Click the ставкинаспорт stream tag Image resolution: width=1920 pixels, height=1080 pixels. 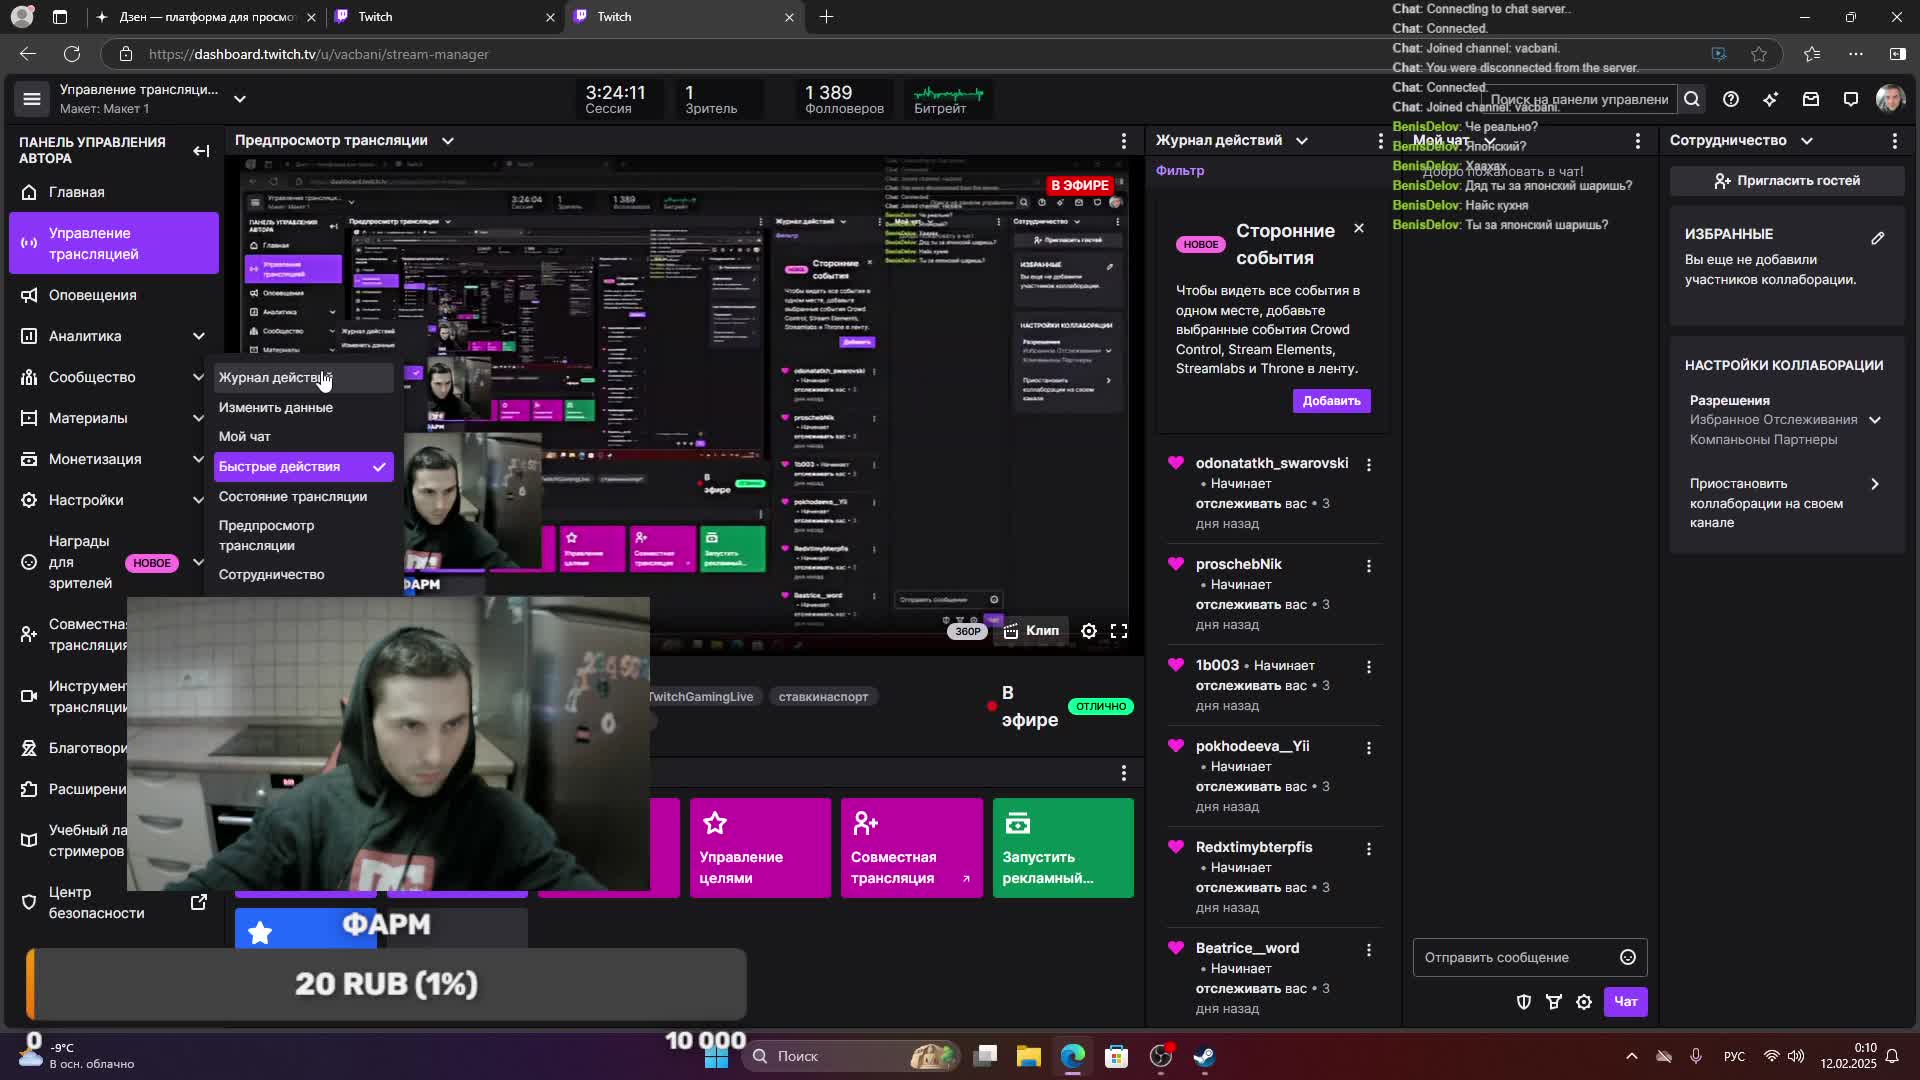tap(823, 697)
